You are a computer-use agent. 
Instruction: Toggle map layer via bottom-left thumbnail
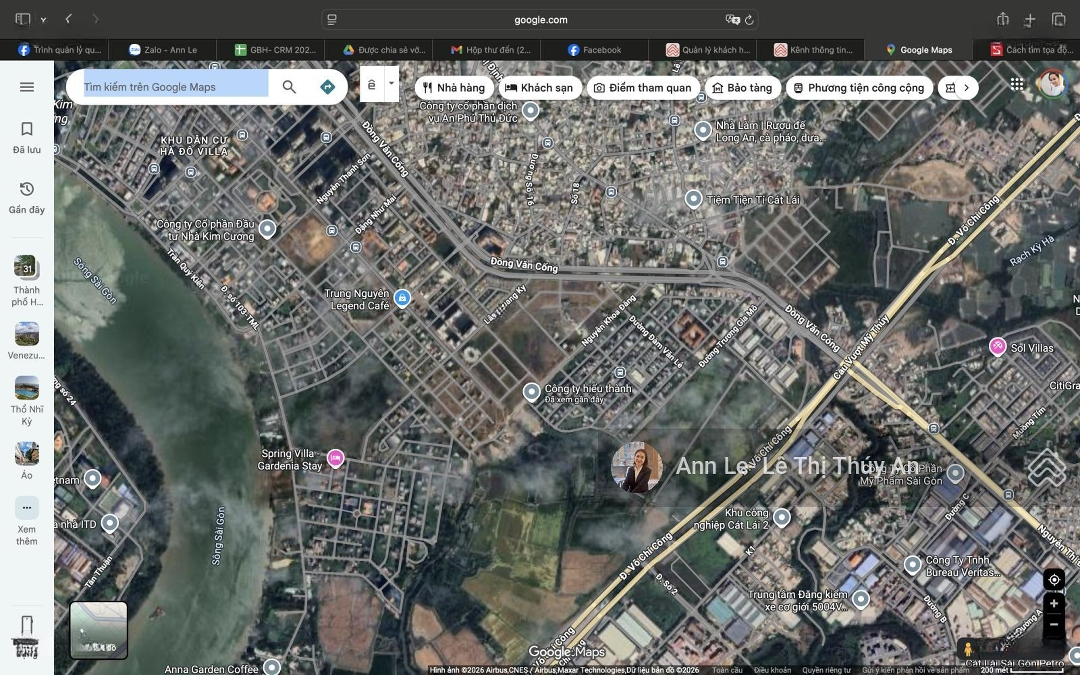99,629
